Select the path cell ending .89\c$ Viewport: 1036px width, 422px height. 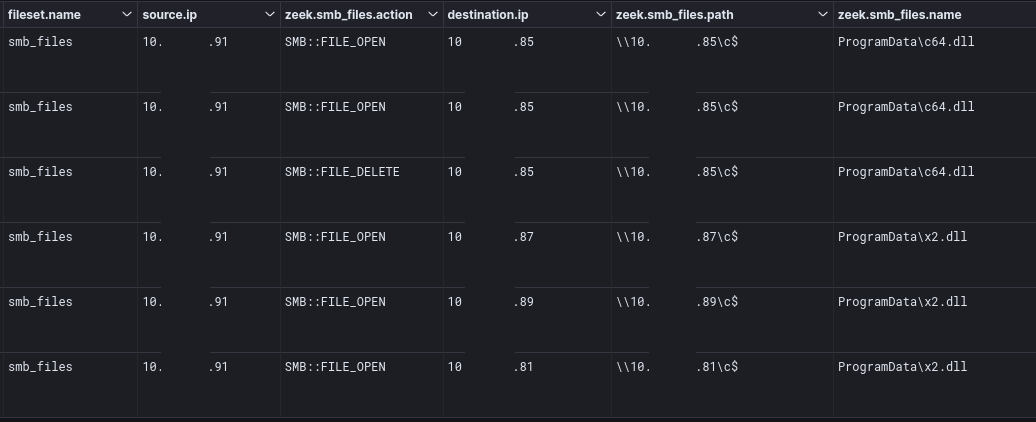pos(722,319)
